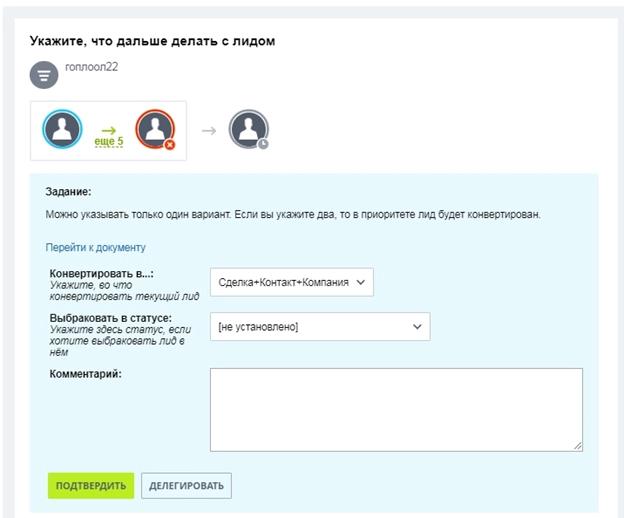Screen dimensions: 624x518
Task: Click the "Укажите, что дальше делать с лидом" heading
Action: (x=152, y=41)
